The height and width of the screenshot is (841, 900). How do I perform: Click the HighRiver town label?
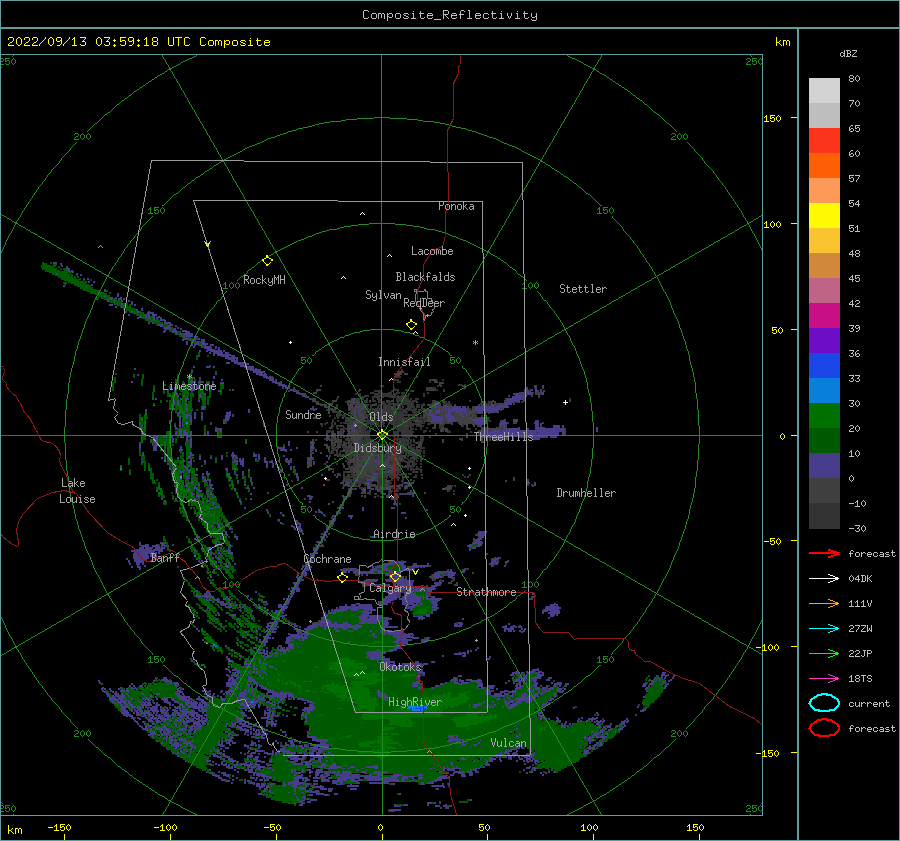tap(415, 702)
